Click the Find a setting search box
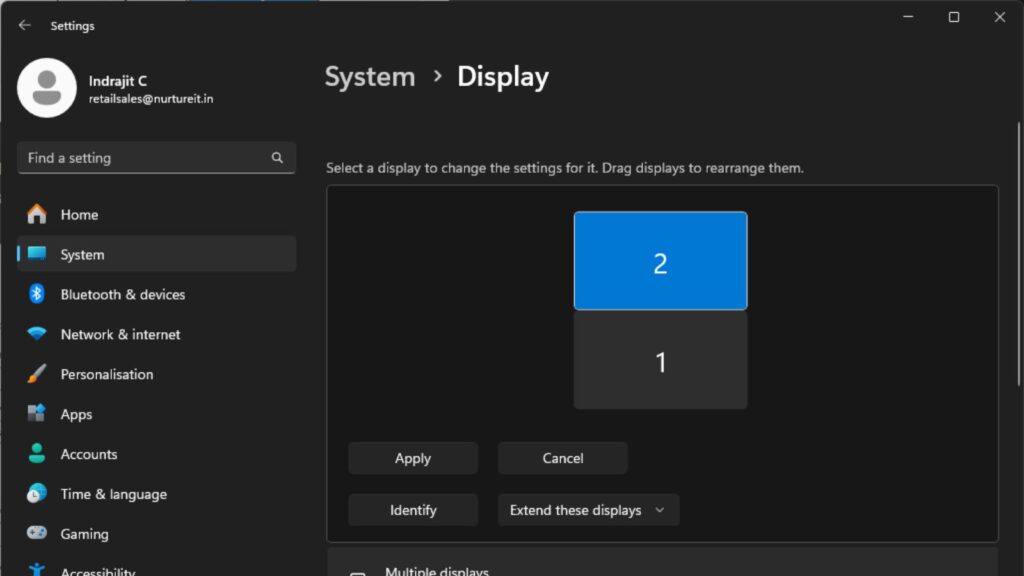Image resolution: width=1024 pixels, height=576 pixels. click(145, 158)
